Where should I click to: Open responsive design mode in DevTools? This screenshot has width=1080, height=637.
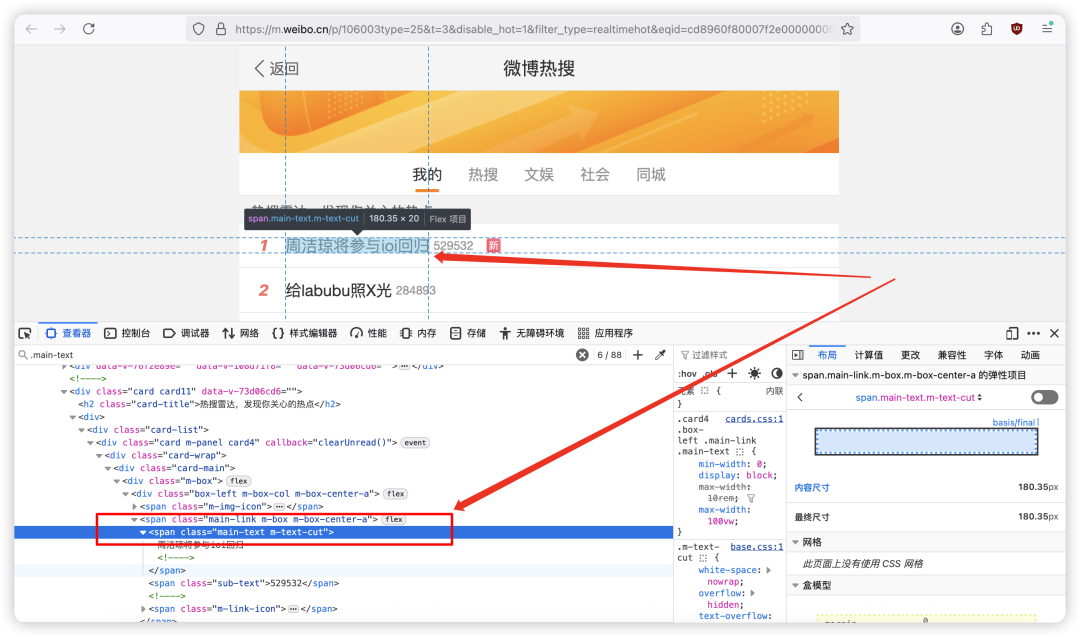pos(1012,333)
